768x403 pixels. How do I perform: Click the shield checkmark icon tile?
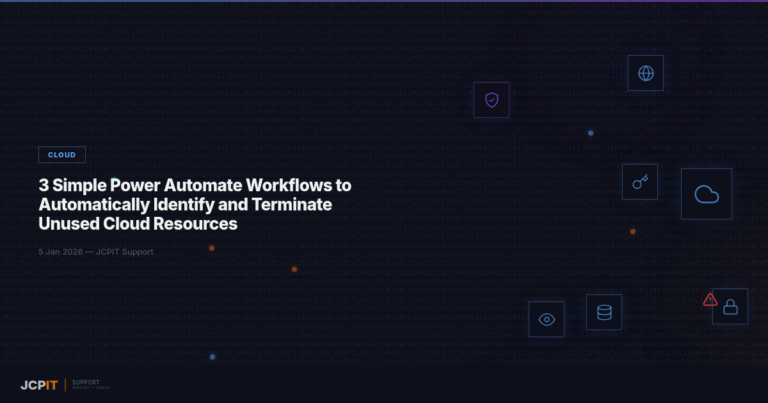pyautogui.click(x=491, y=100)
